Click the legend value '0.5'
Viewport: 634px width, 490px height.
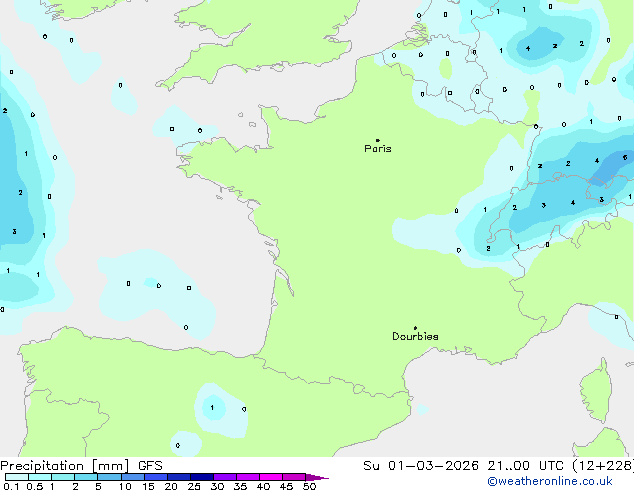coord(35,486)
